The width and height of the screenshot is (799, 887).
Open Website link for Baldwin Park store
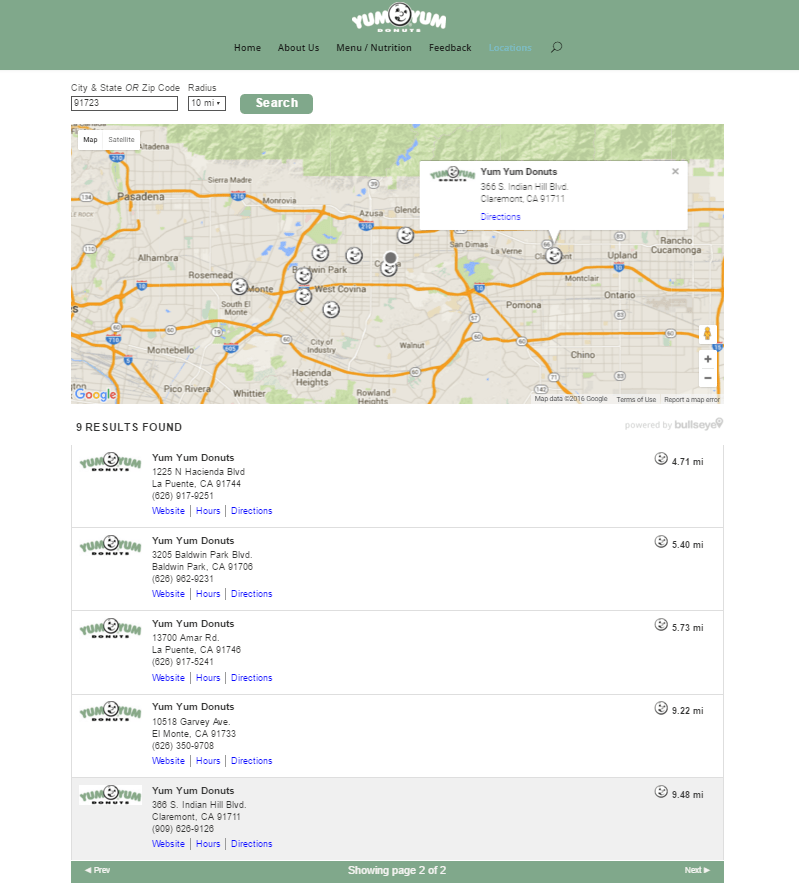coord(168,594)
